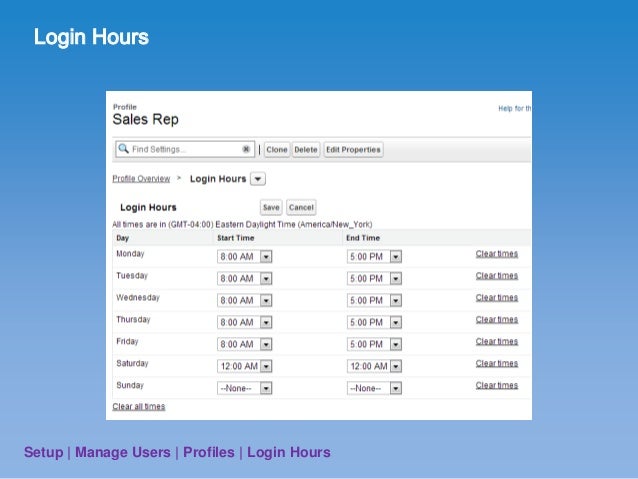Open Saturday end time dropdown
Image resolution: width=638 pixels, height=479 pixels.
click(x=374, y=366)
